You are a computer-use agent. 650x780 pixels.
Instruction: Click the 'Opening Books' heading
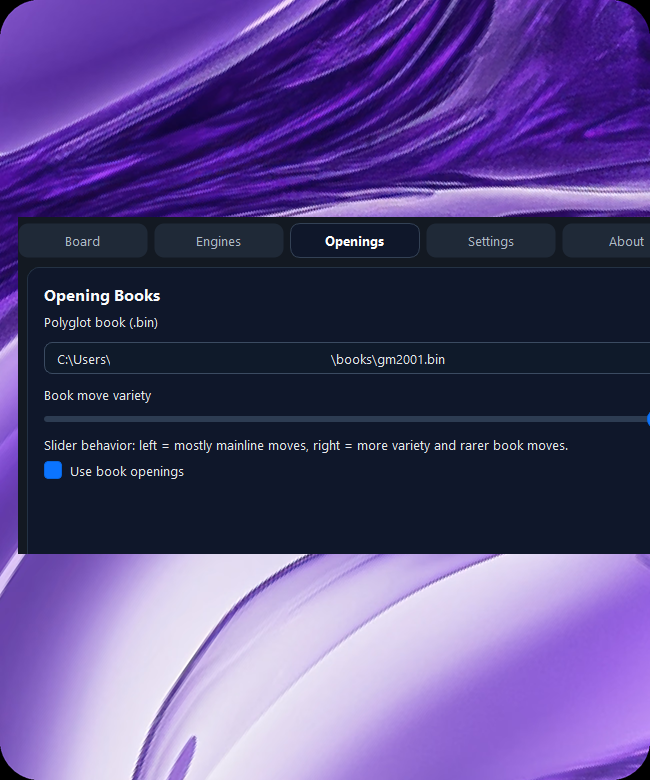click(x=102, y=295)
